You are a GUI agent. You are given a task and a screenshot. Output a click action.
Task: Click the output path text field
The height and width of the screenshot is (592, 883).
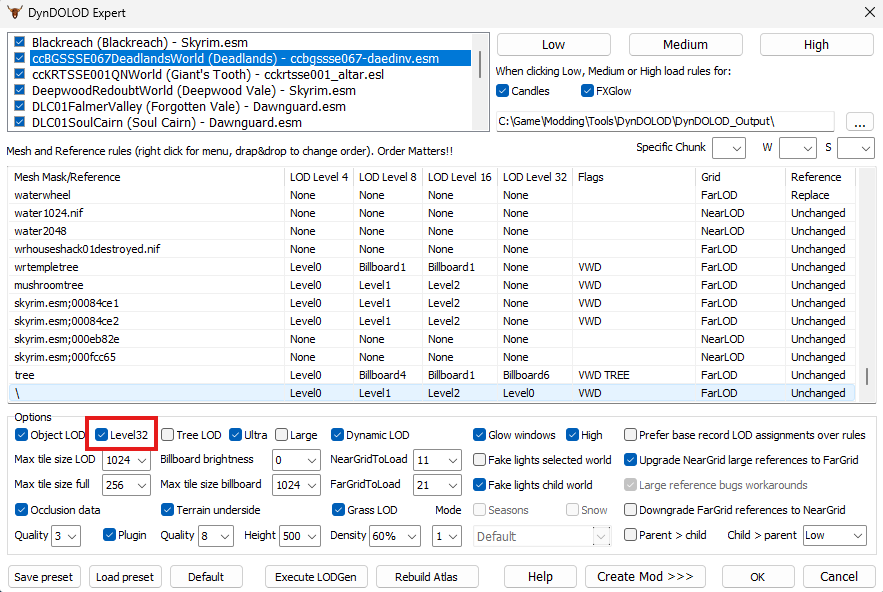(x=664, y=121)
